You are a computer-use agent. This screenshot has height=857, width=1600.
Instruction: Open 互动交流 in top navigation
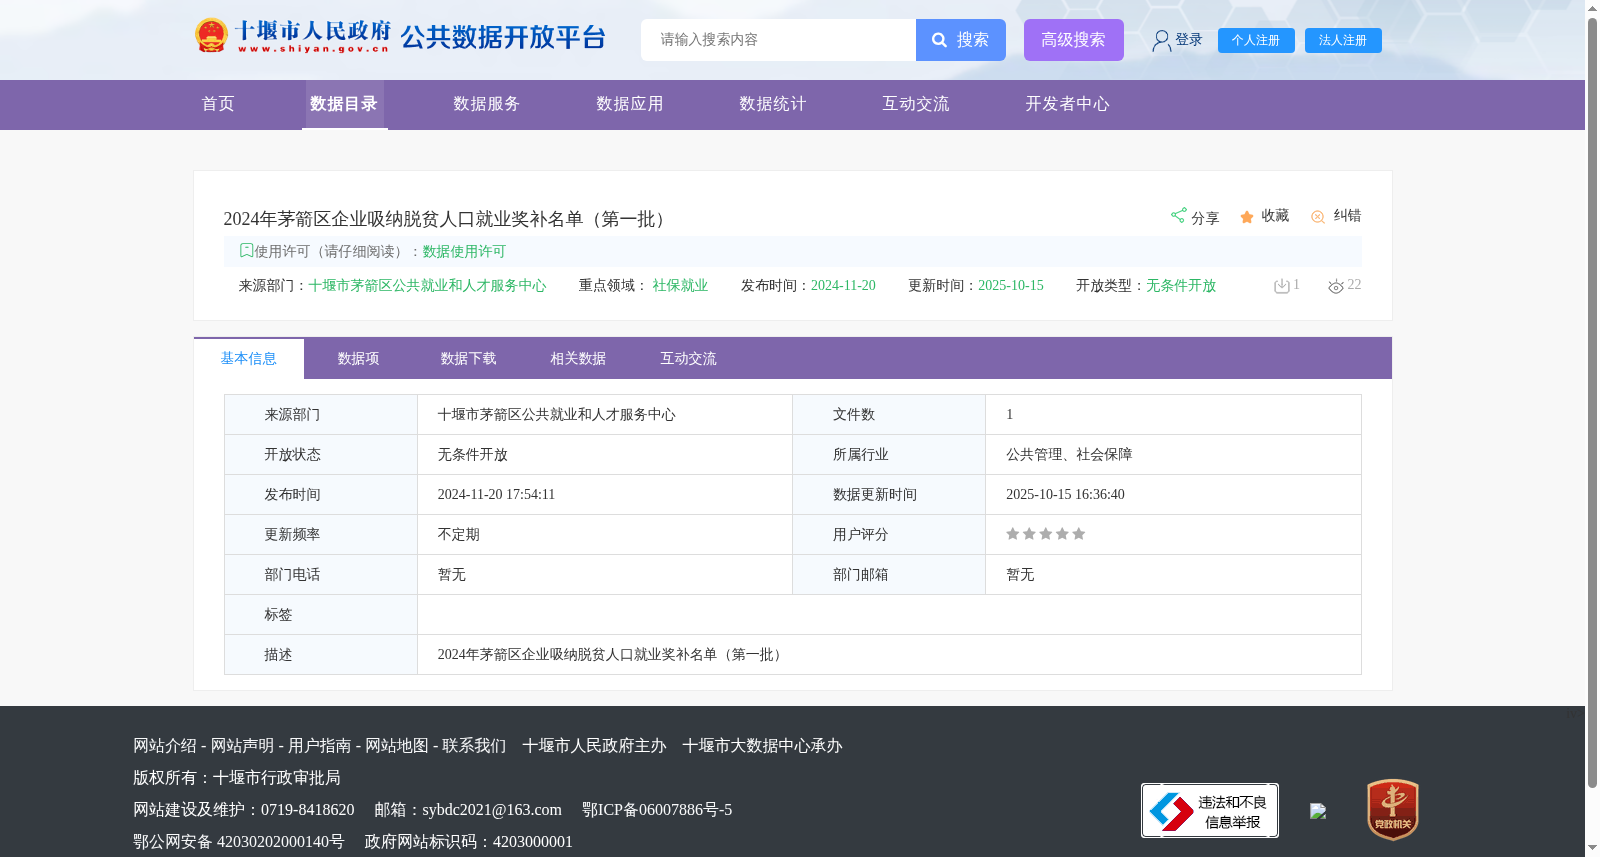pyautogui.click(x=916, y=104)
